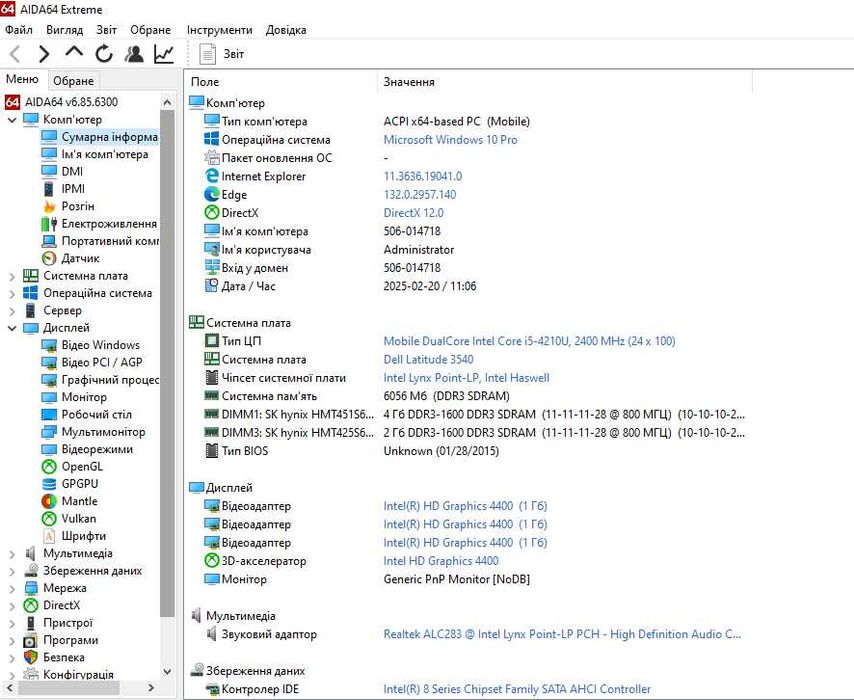This screenshot has width=854, height=700.
Task: Switch to the Меню sidebar tab
Action: tap(22, 80)
